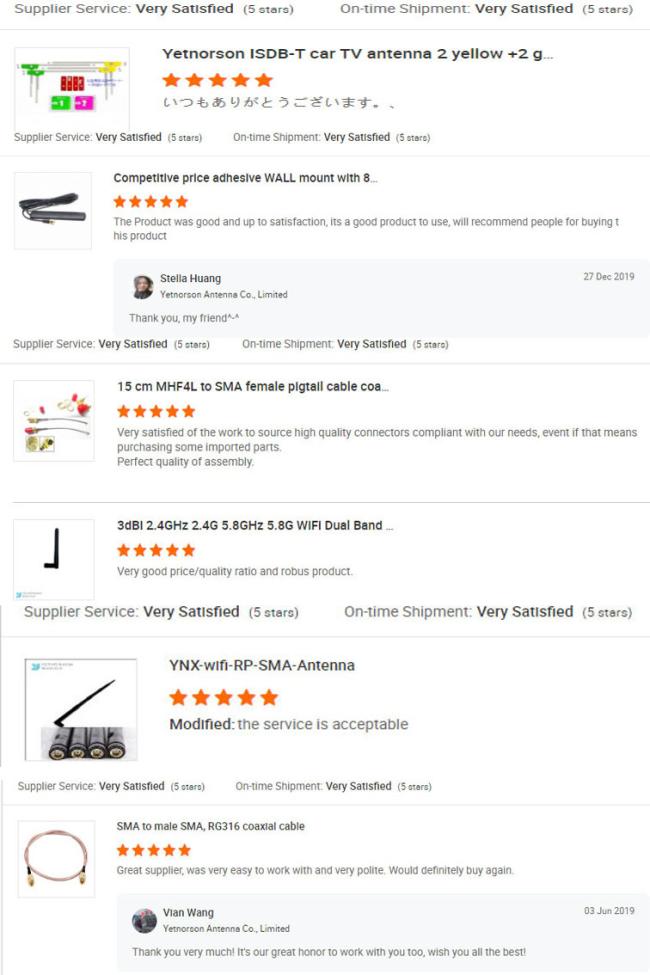The width and height of the screenshot is (650, 975).
Task: Open SMA to male SMA, RG316 coaxial cable link
Action: [x=211, y=826]
